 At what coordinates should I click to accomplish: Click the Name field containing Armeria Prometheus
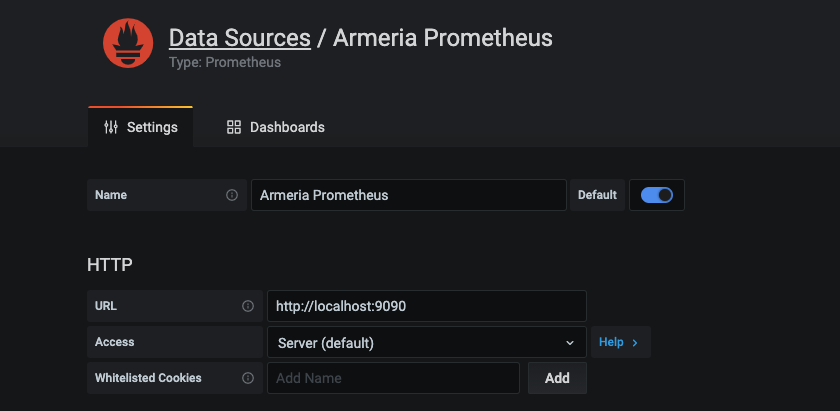coord(408,195)
